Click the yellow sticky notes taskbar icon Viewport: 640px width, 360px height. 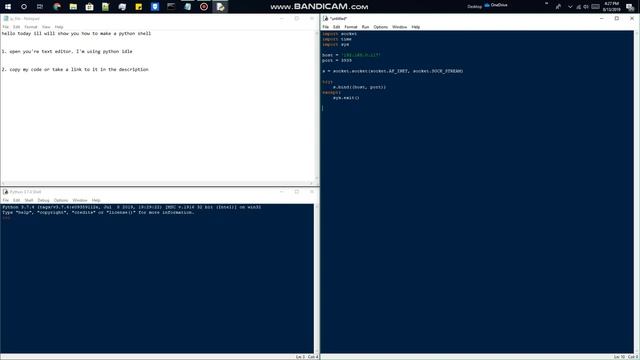[x=139, y=7]
